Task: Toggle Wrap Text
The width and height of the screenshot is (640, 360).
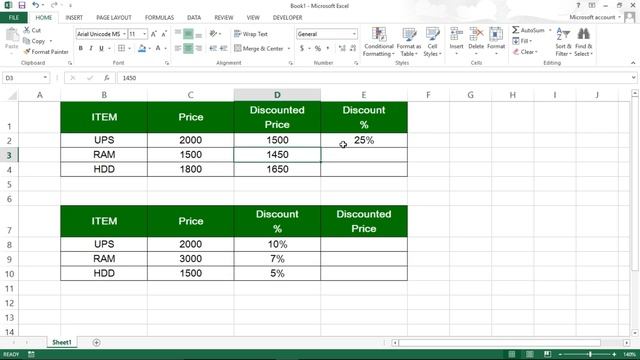Action: [251, 34]
